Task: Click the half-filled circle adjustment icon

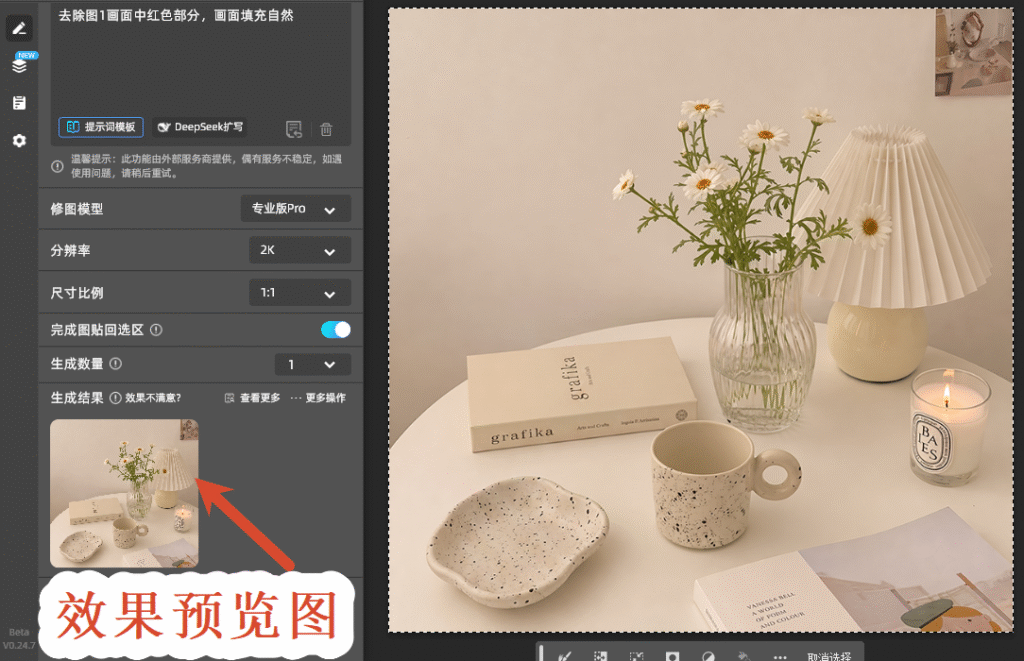Action: [x=708, y=656]
